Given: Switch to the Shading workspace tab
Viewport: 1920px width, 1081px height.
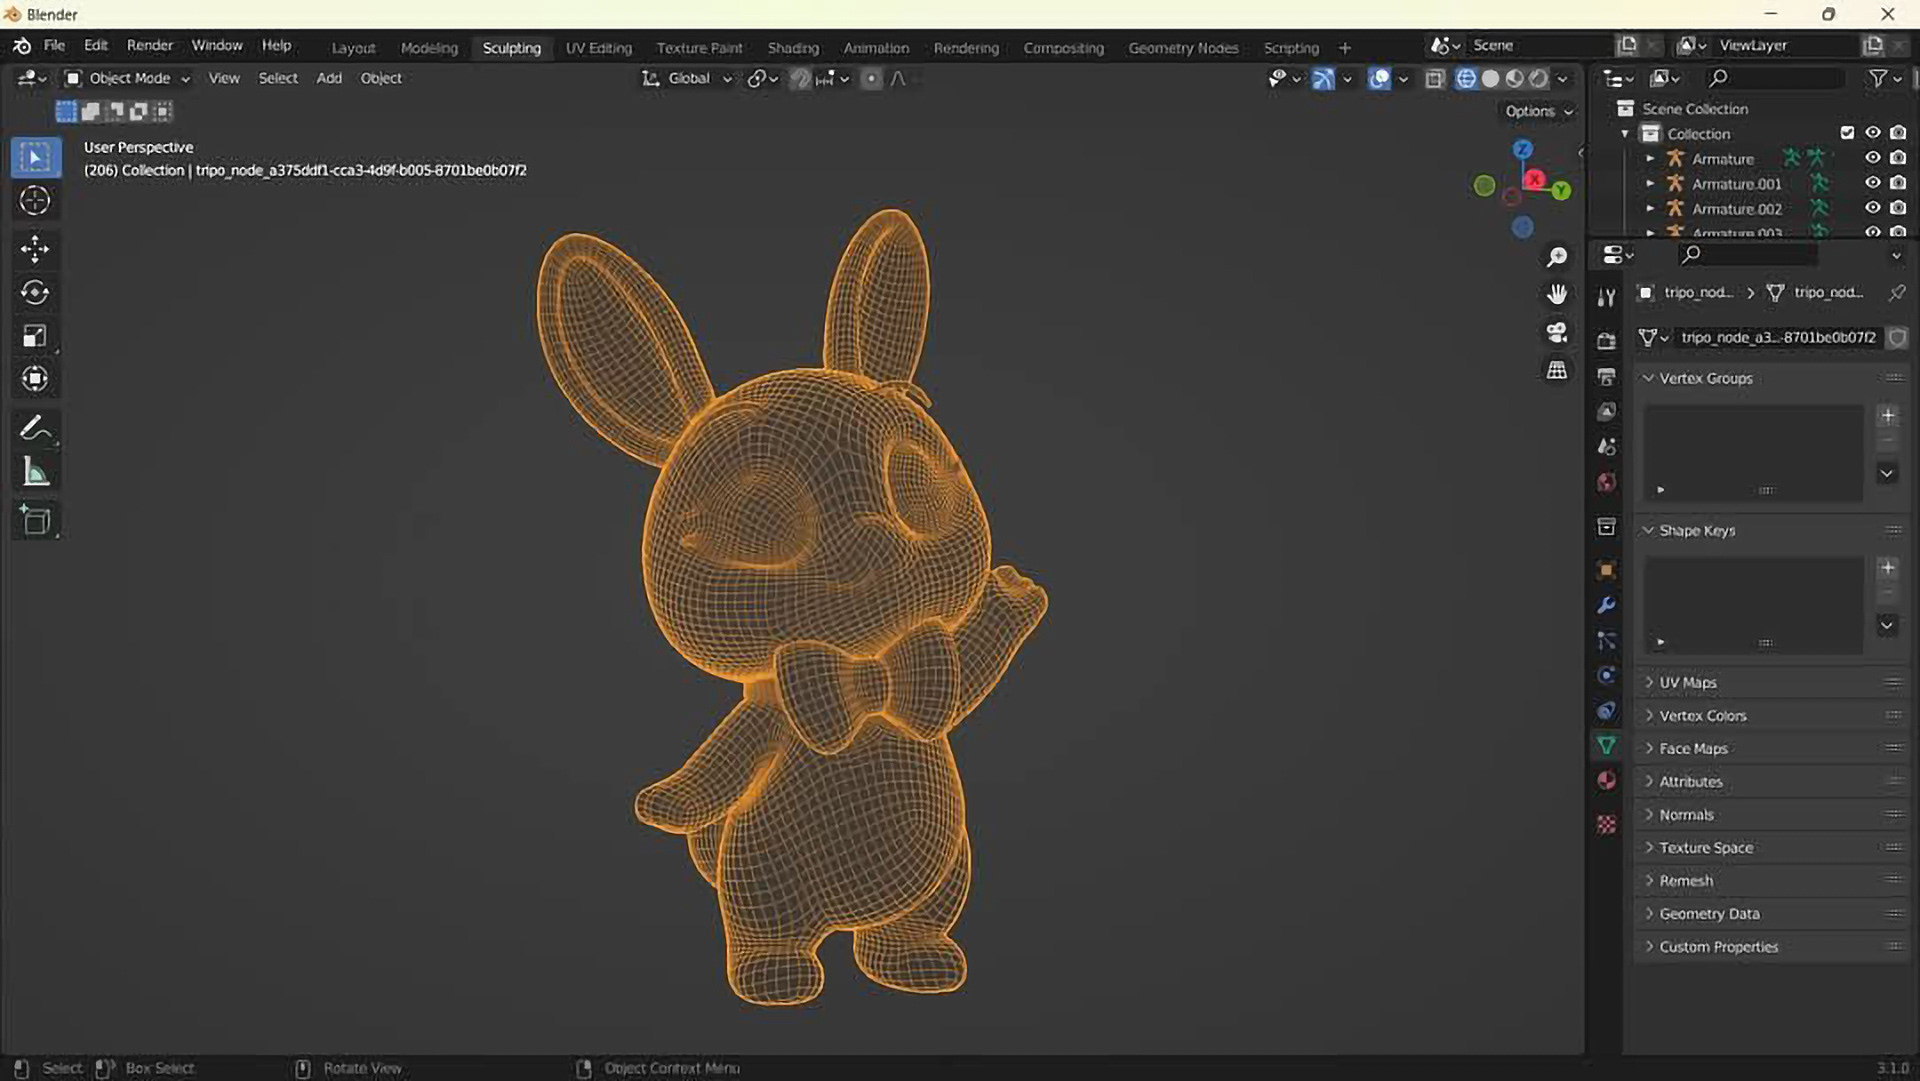Looking at the screenshot, I should coord(792,47).
